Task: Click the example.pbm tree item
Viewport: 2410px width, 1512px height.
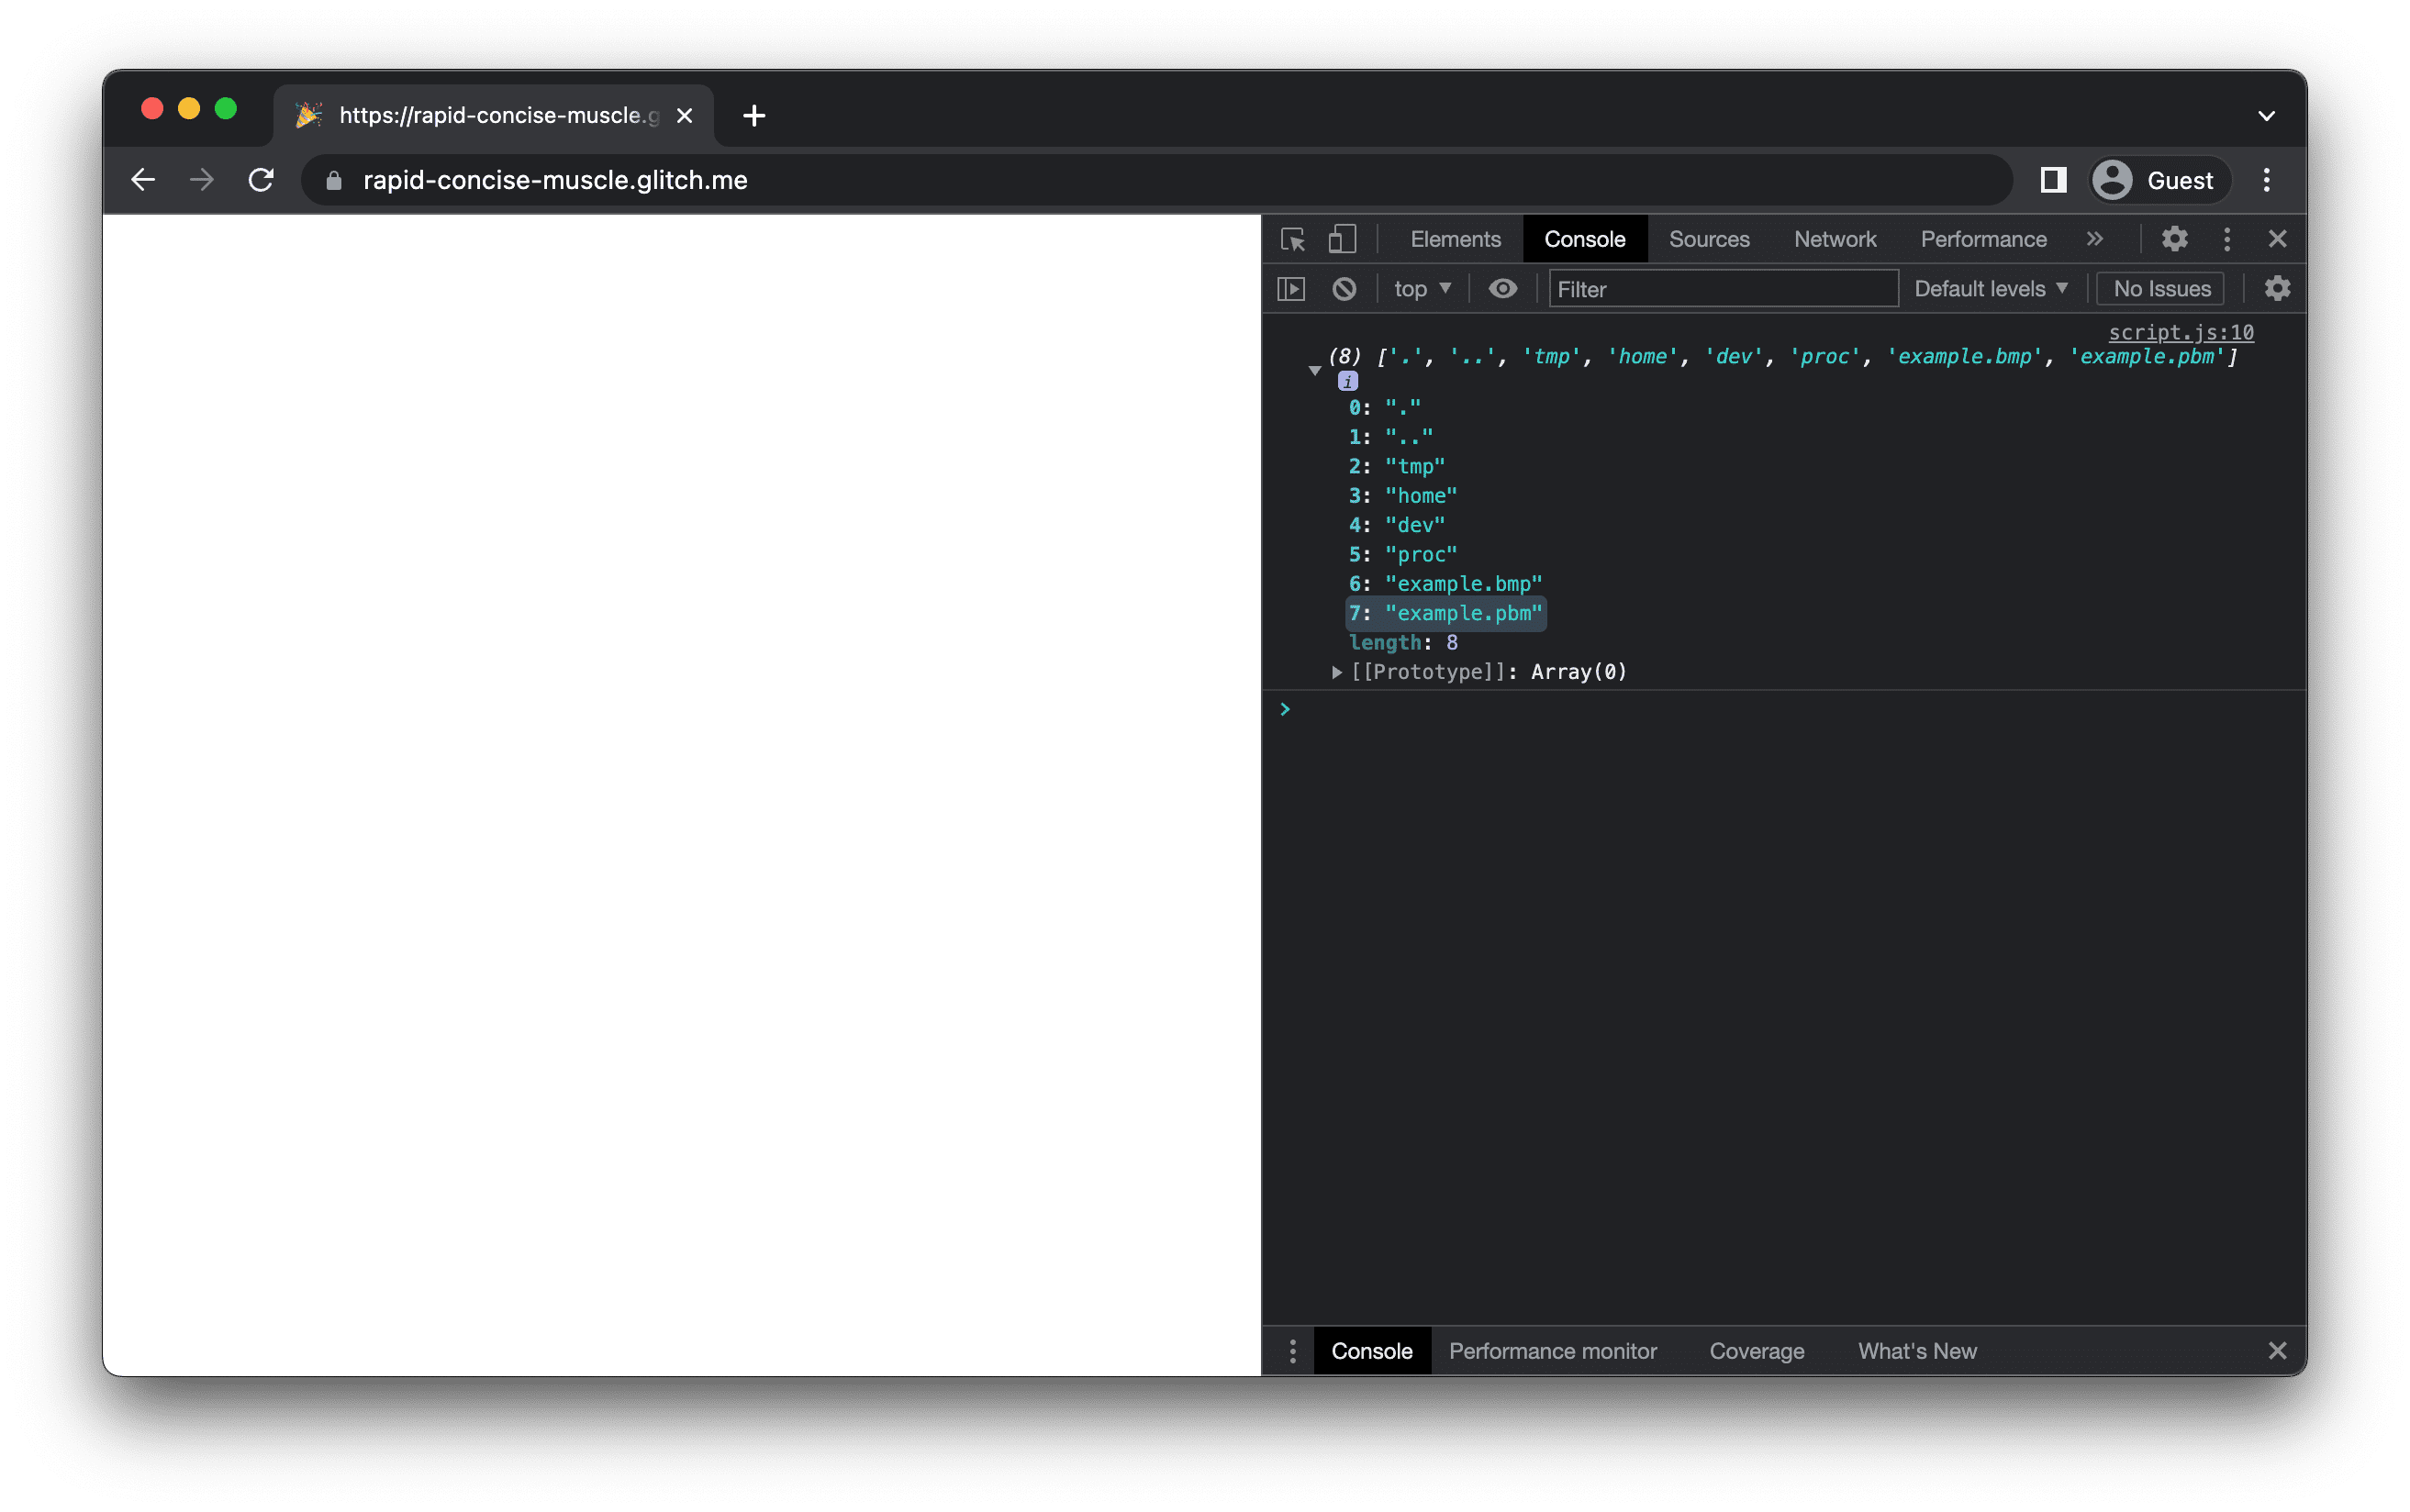Action: point(1462,611)
